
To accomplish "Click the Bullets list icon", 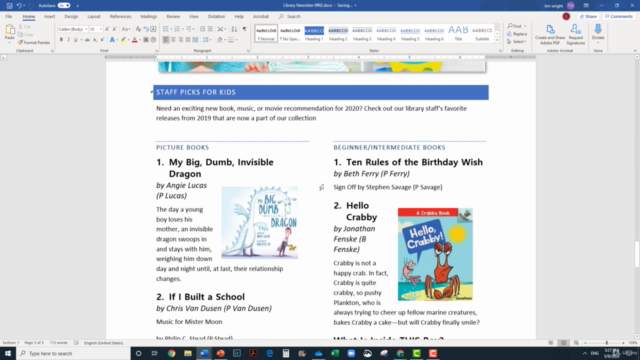I will [x=165, y=29].
